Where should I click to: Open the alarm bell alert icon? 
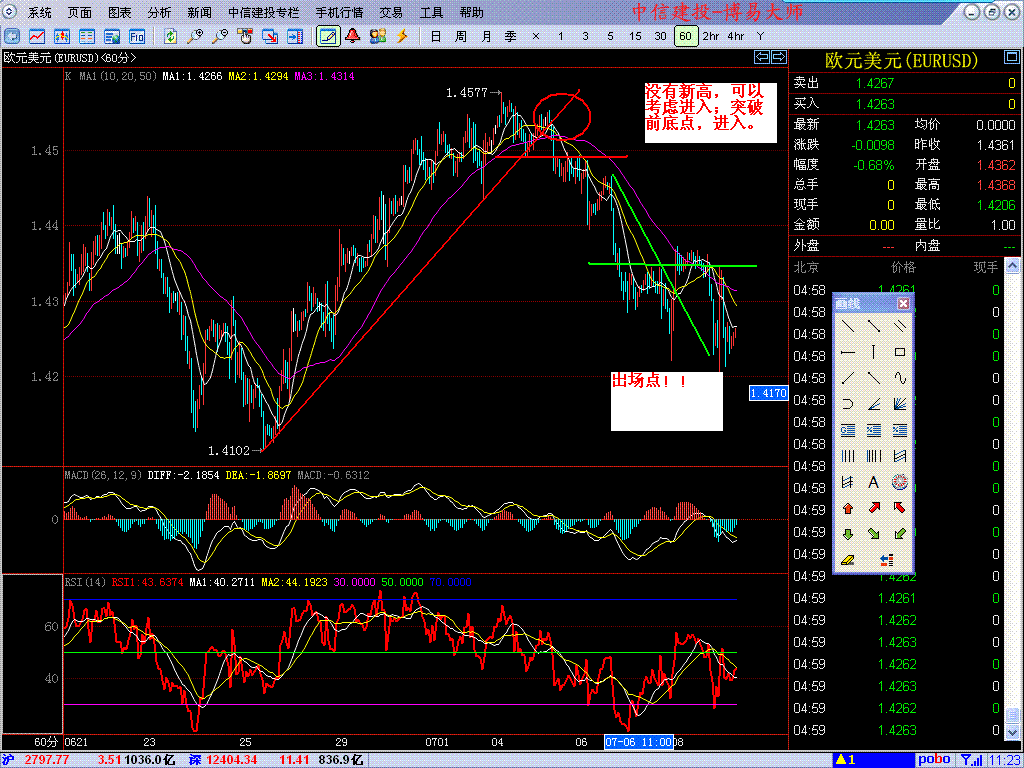(353, 37)
